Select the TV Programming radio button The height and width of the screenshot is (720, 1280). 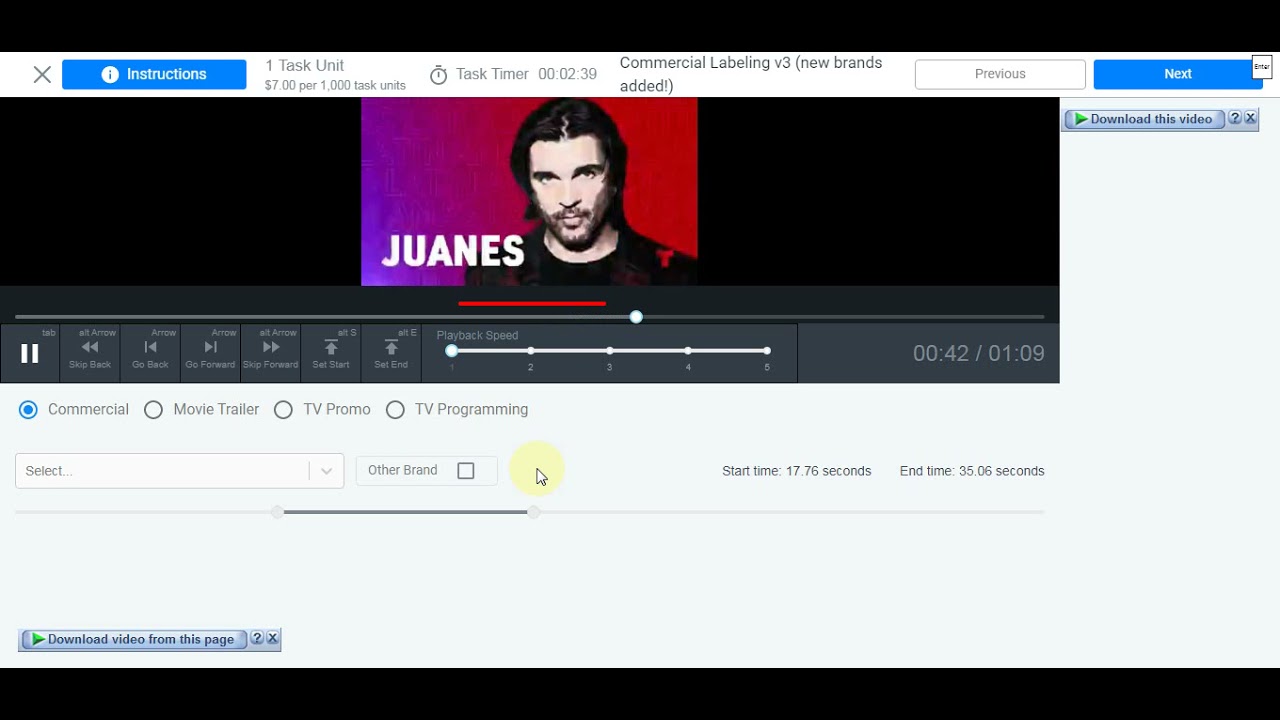[395, 409]
